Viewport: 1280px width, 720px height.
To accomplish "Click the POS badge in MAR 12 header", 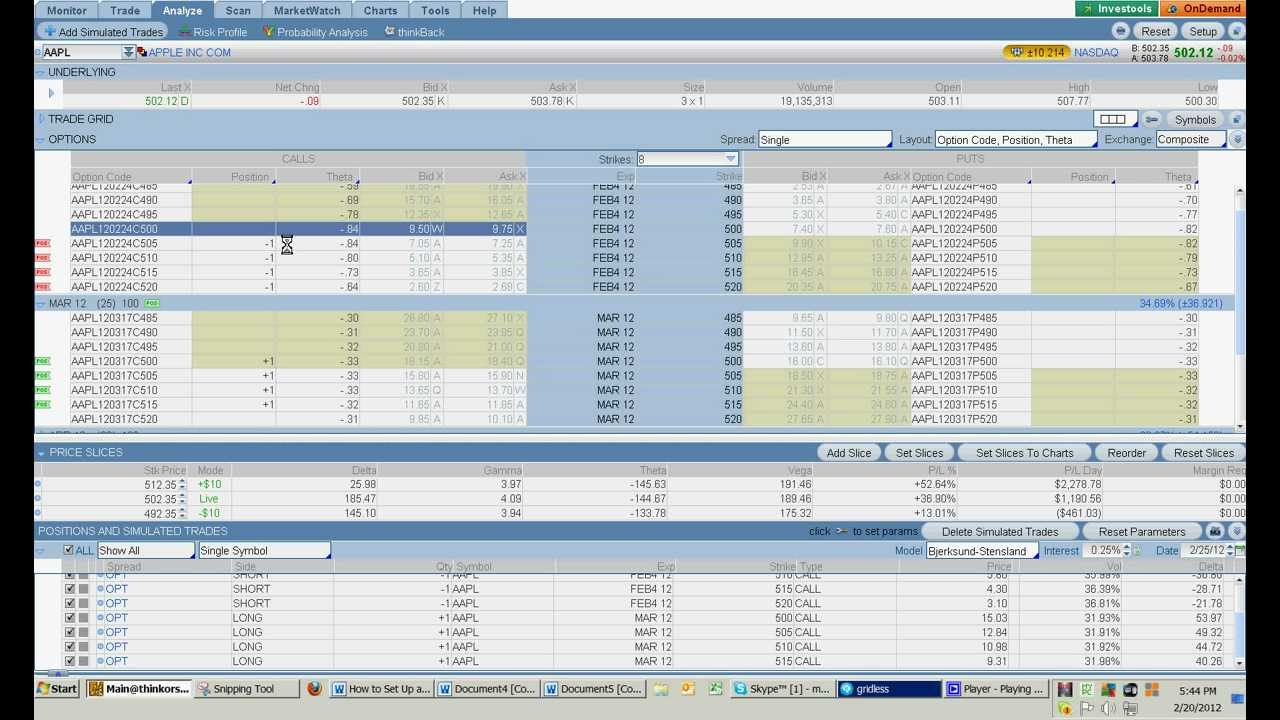I will click(x=151, y=303).
